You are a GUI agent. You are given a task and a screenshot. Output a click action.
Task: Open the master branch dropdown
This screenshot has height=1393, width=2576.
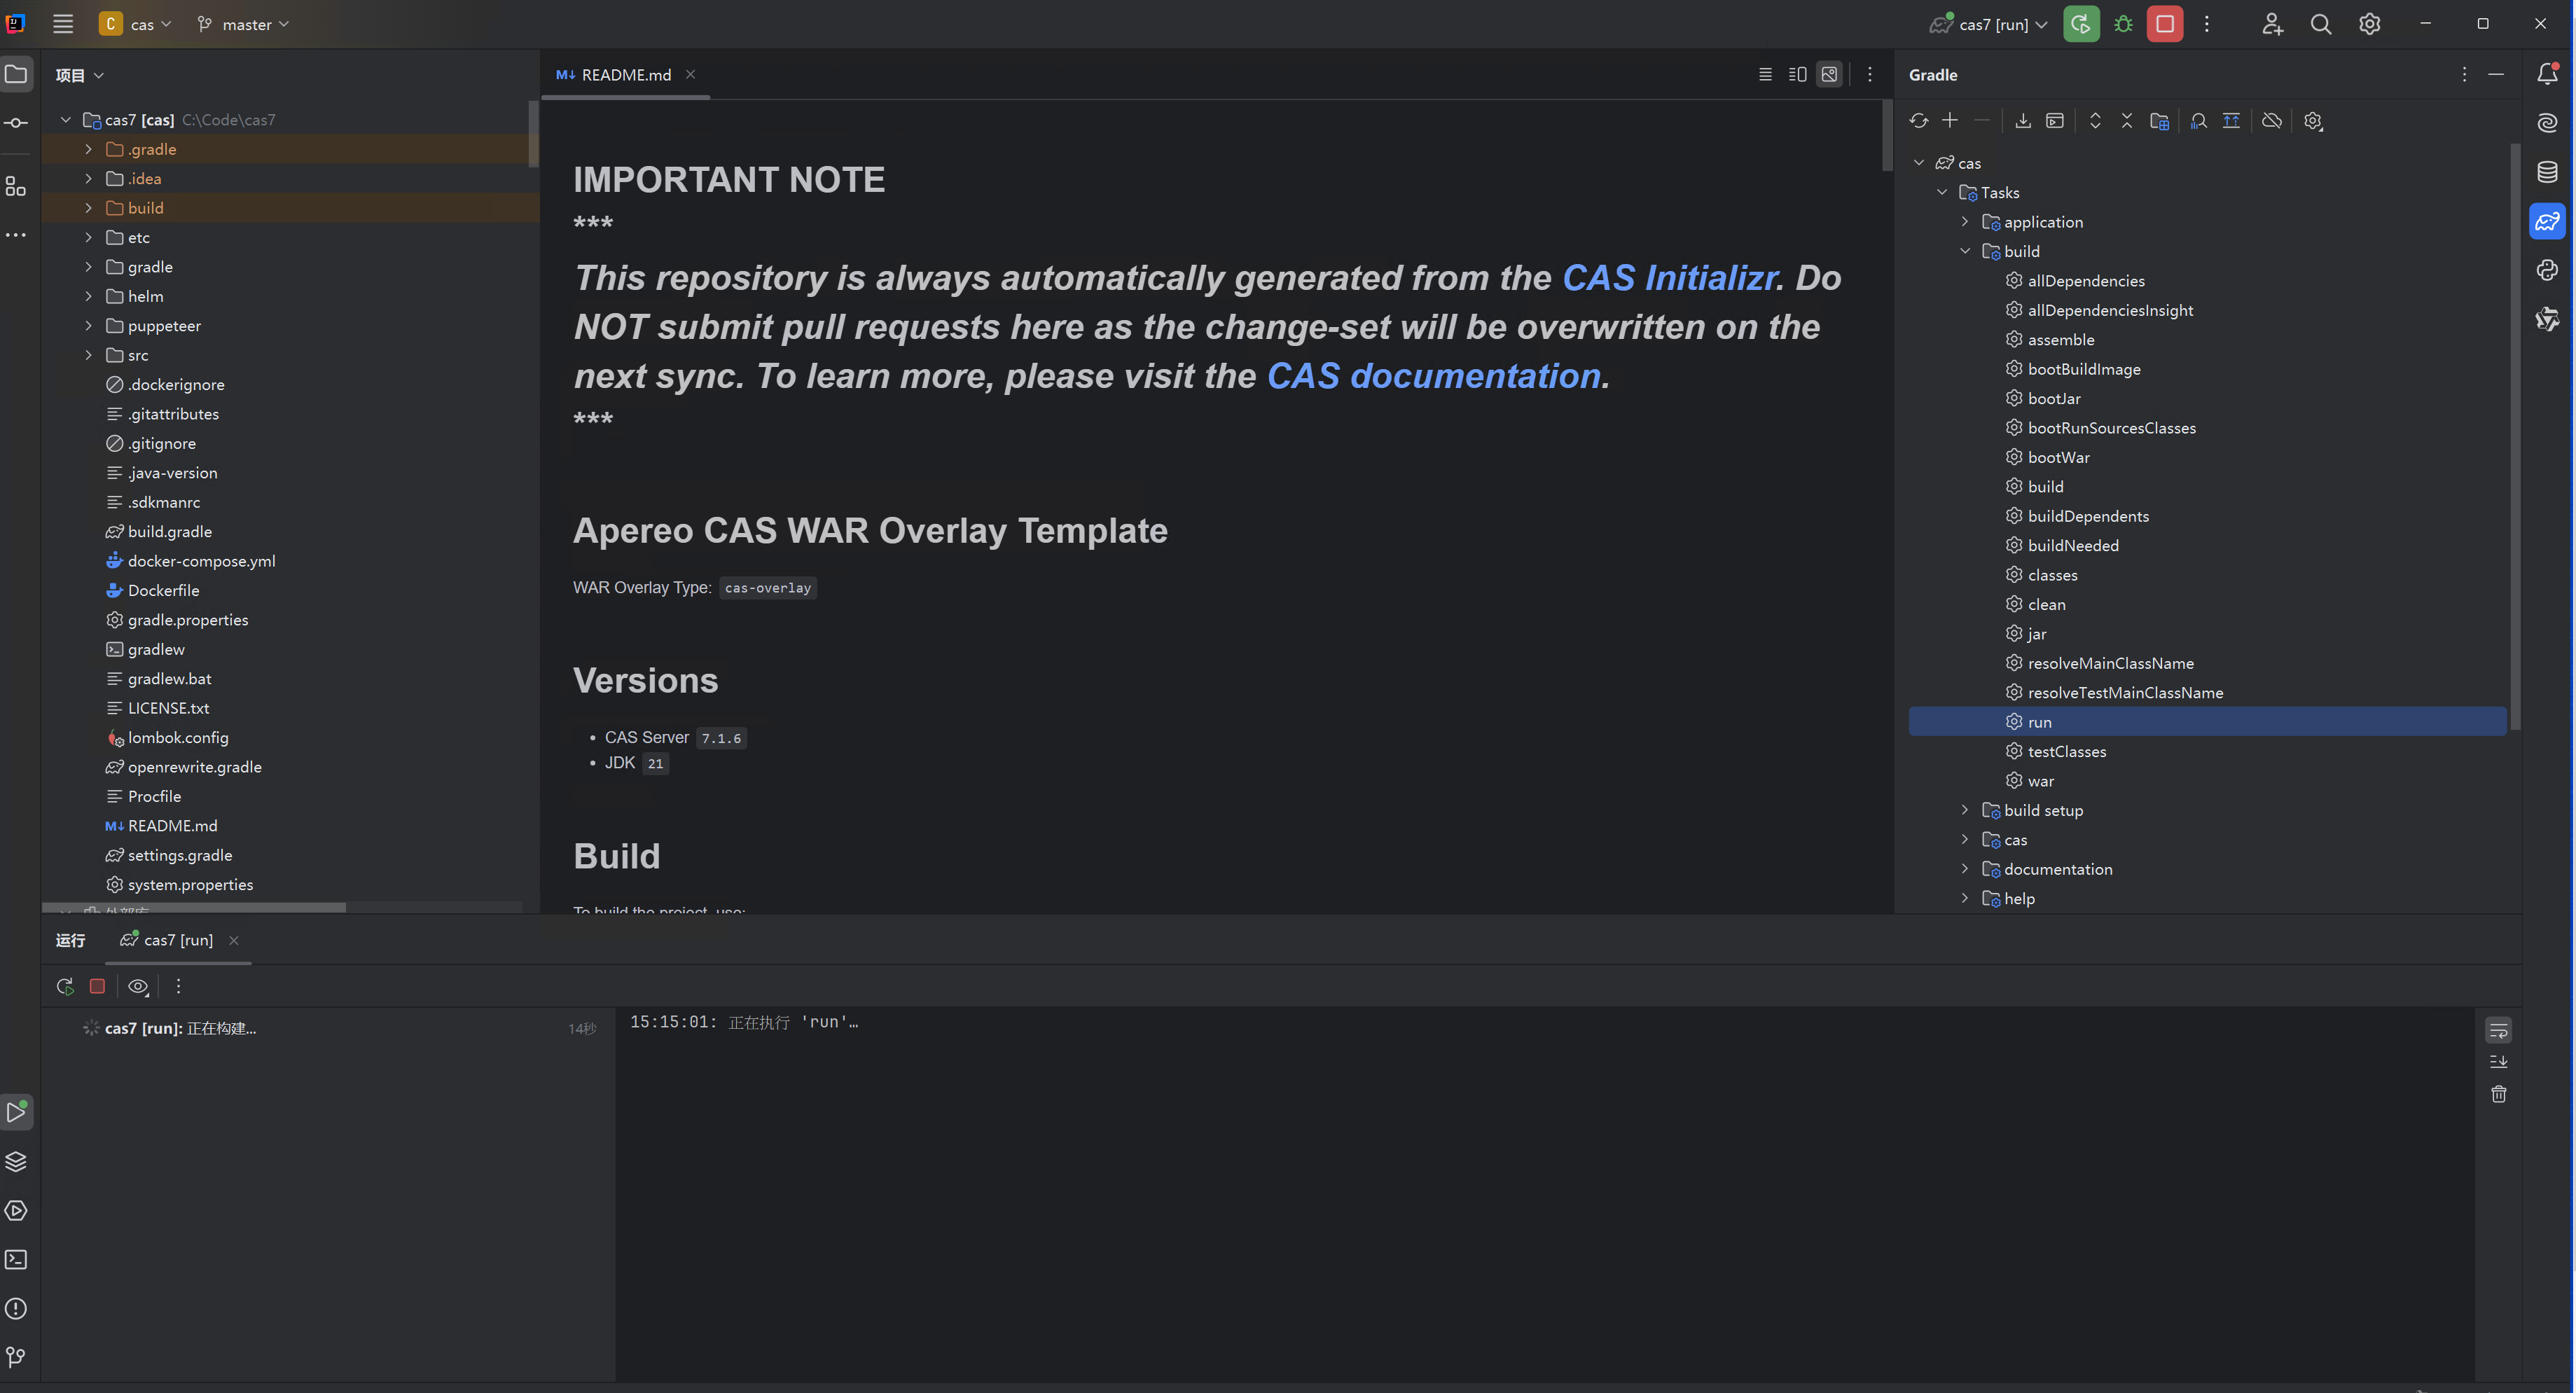pyautogui.click(x=243, y=24)
